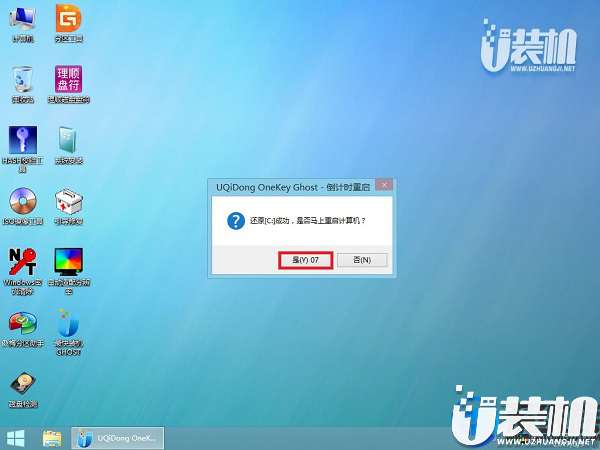Image resolution: width=600 pixels, height=450 pixels.
Task: Open the partition assistant pie-disk icon
Action: 23,328
